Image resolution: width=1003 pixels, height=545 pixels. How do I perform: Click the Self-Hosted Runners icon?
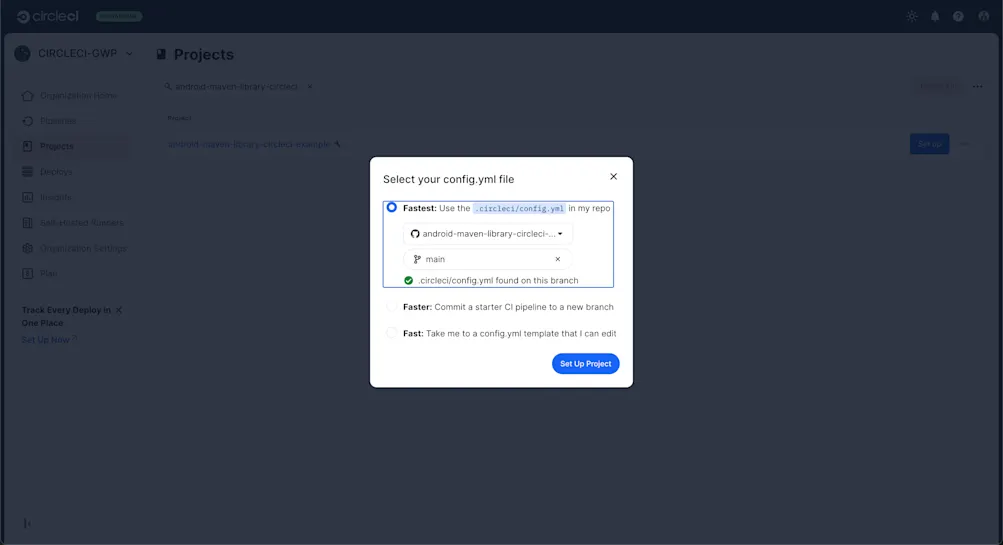(x=28, y=223)
